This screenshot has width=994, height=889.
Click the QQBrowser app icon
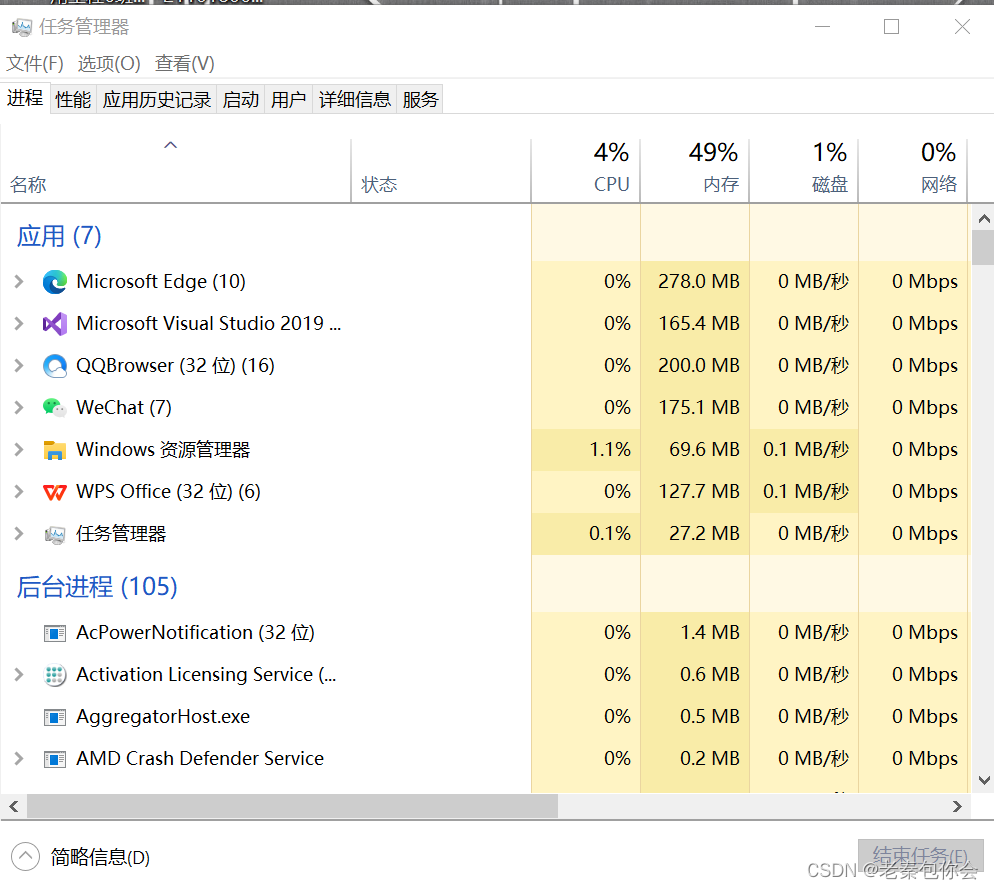pos(55,366)
